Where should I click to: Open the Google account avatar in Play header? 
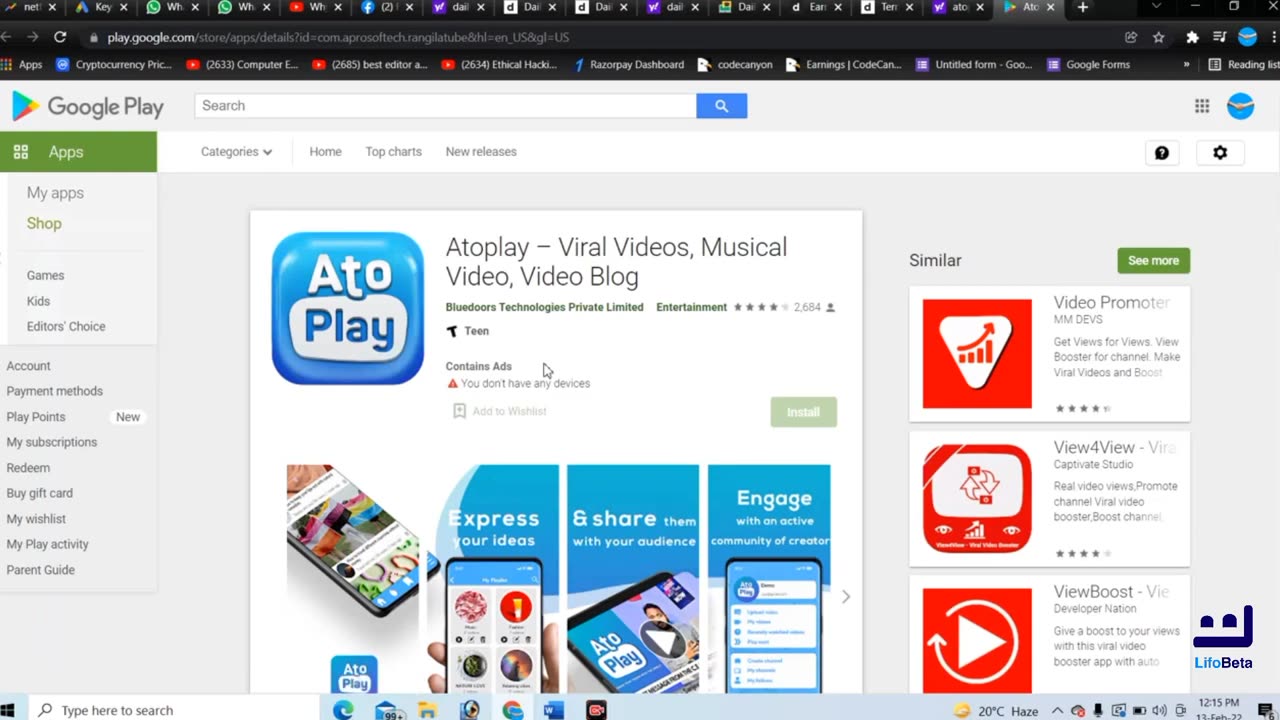[1240, 106]
